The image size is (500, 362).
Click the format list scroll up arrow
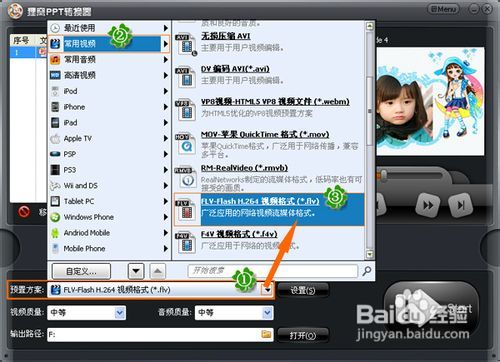[369, 26]
